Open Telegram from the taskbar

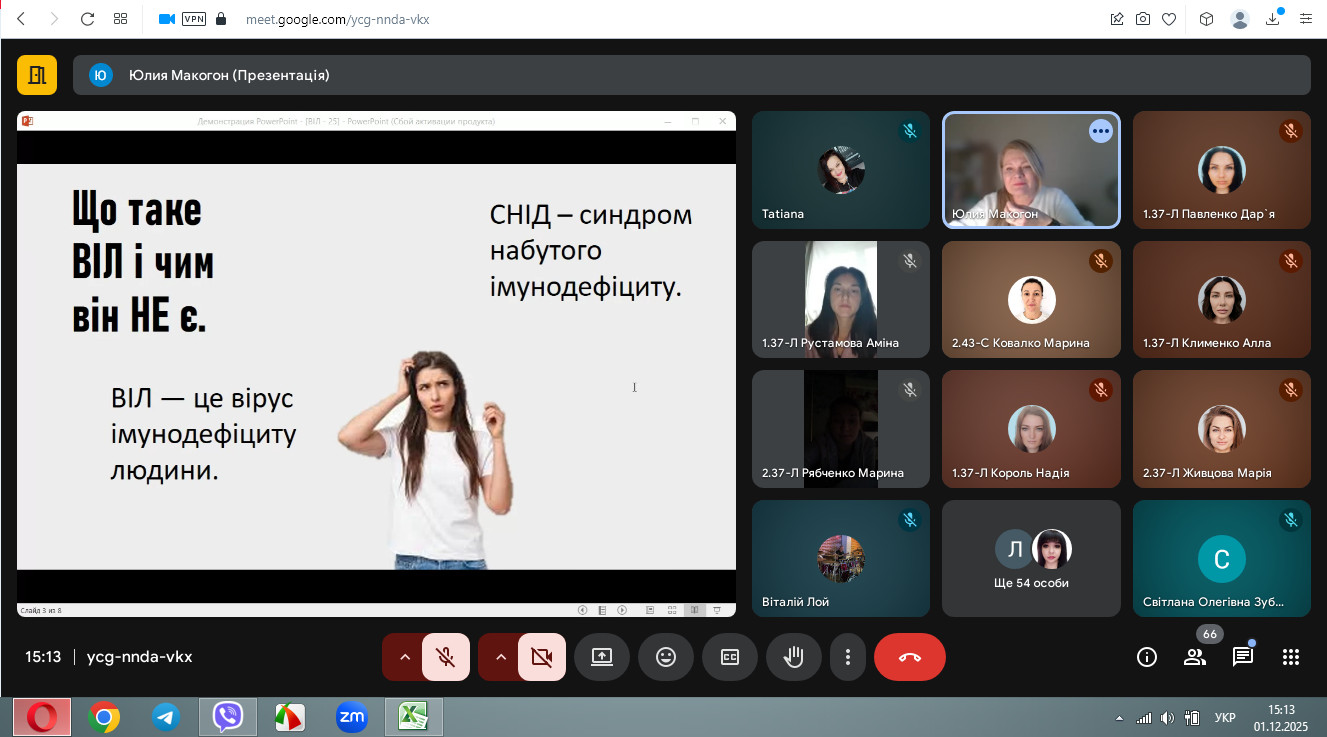point(166,717)
